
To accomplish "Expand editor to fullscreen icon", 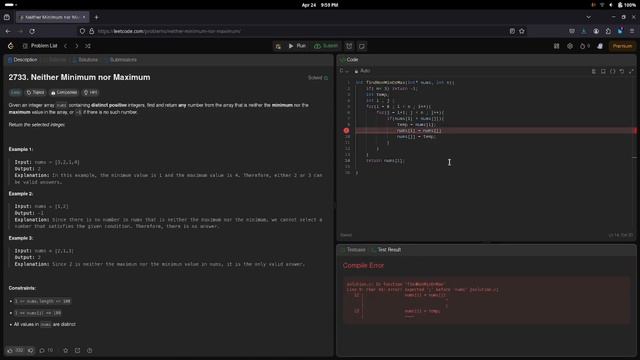I will 631,71.
